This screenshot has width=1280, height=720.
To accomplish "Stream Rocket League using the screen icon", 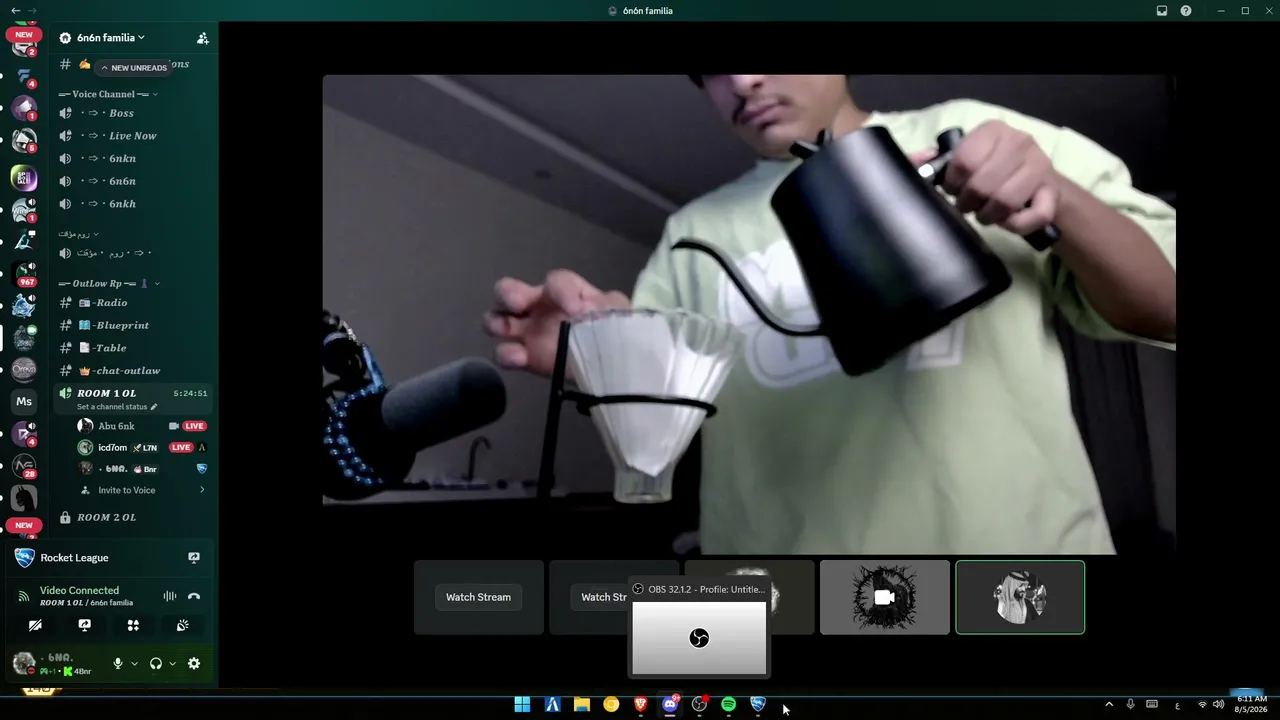I will (x=194, y=558).
